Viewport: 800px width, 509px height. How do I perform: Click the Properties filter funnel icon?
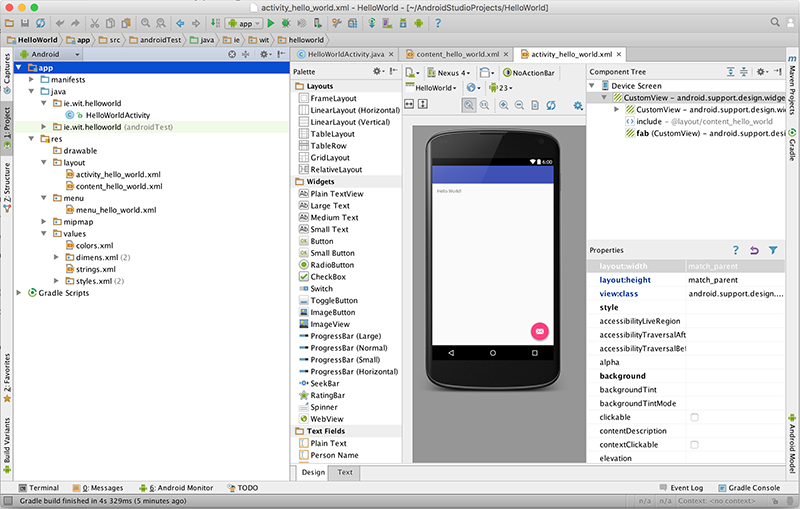[x=773, y=250]
